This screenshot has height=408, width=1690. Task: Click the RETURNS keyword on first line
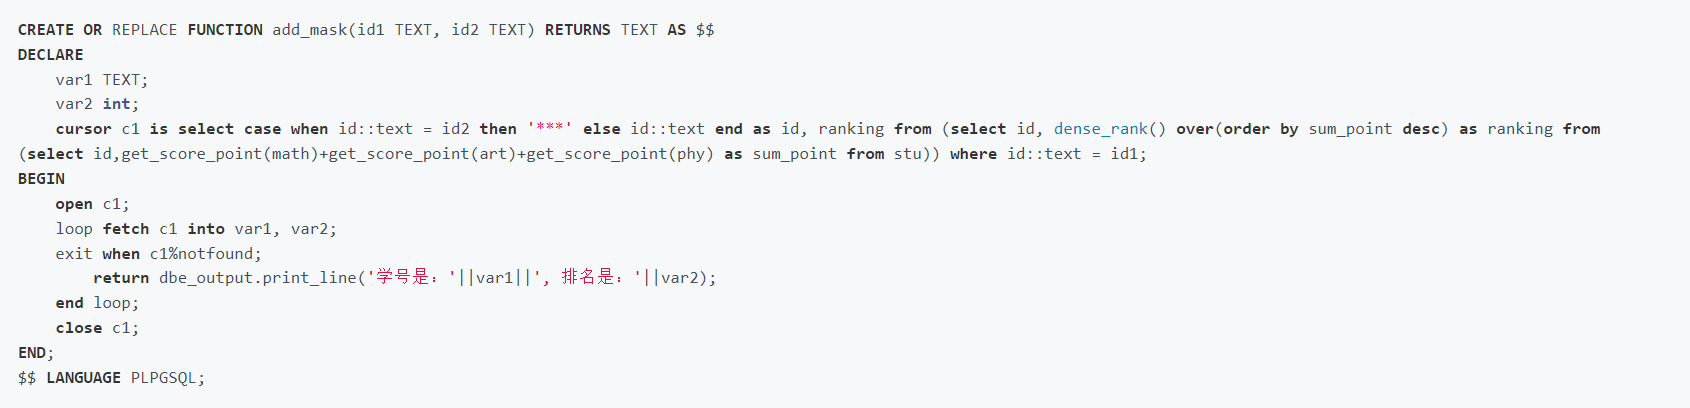coord(577,30)
